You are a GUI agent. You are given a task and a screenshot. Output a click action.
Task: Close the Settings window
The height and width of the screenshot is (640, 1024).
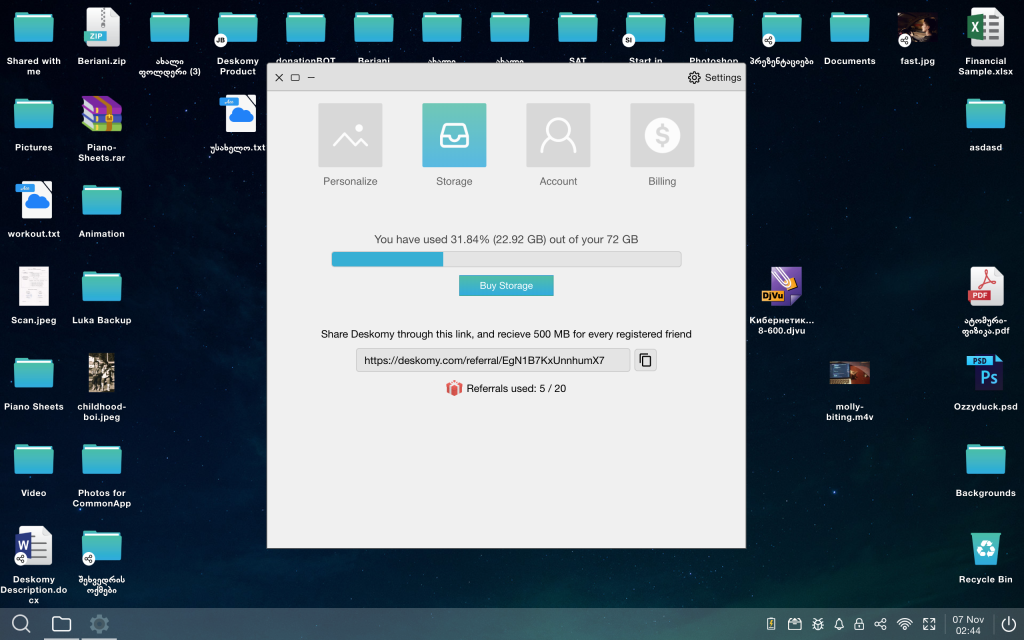tap(279, 78)
